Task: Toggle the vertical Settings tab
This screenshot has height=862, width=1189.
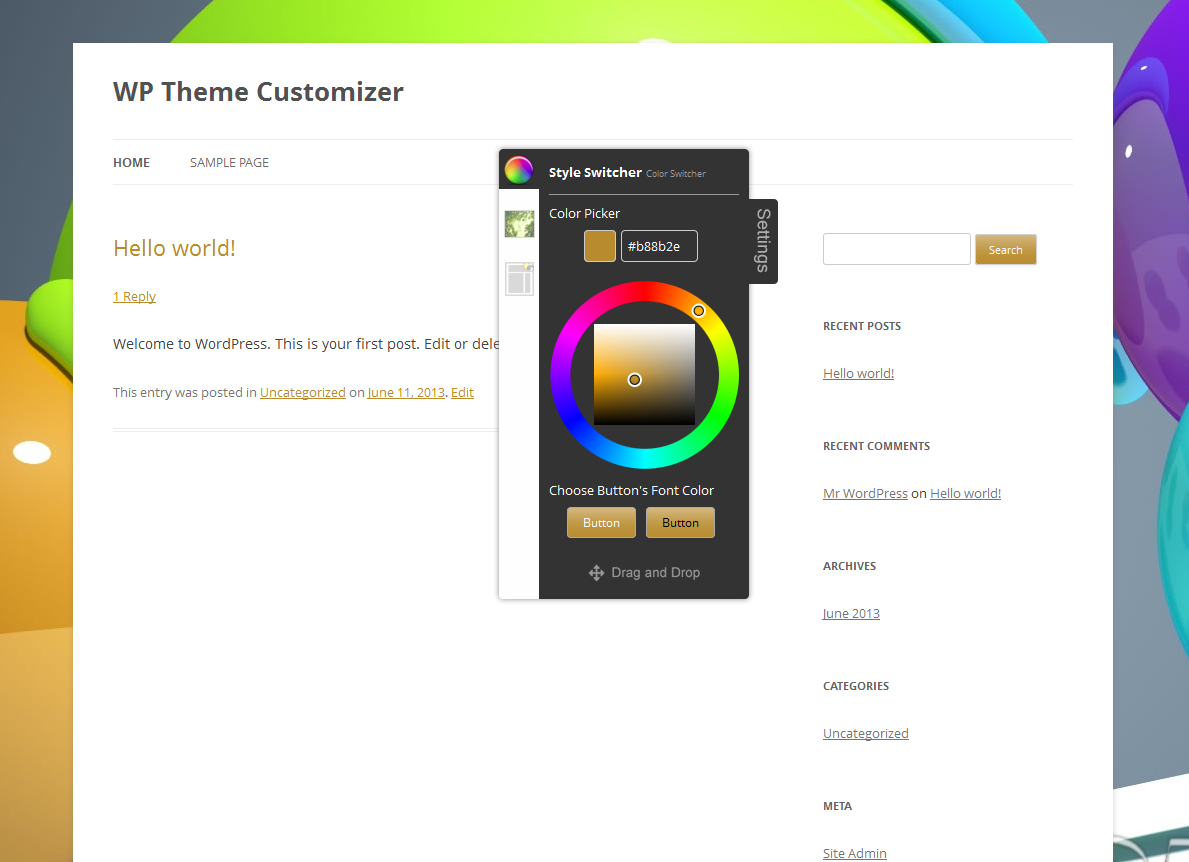Action: point(763,241)
